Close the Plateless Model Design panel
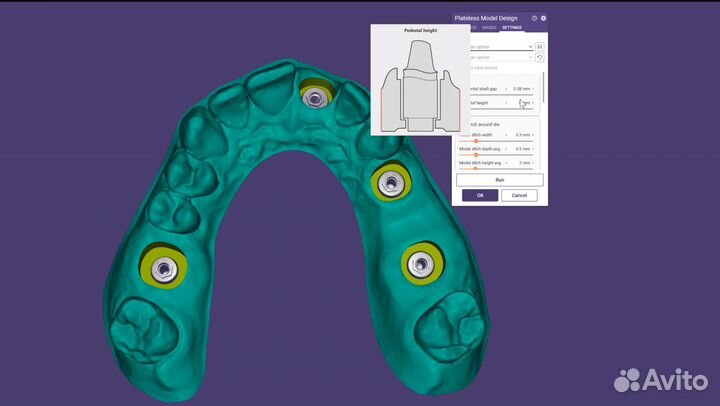Image resolution: width=720 pixels, height=406 pixels. click(544, 18)
